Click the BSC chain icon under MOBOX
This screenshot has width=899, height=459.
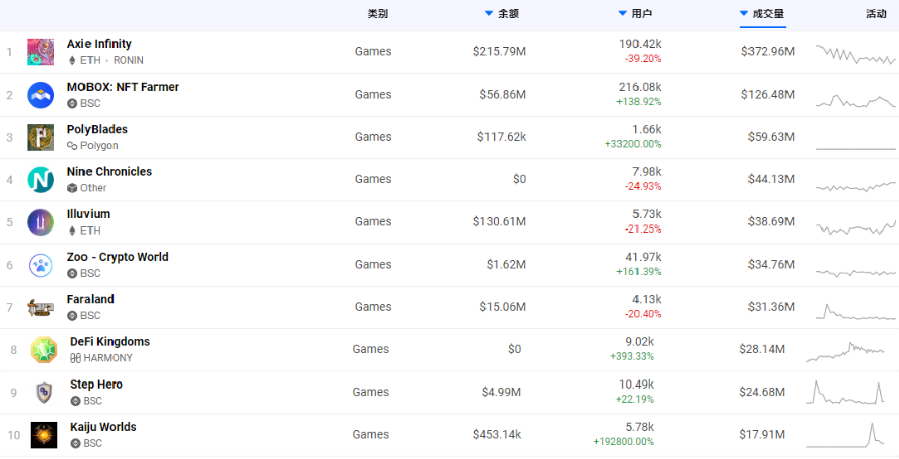pos(72,104)
